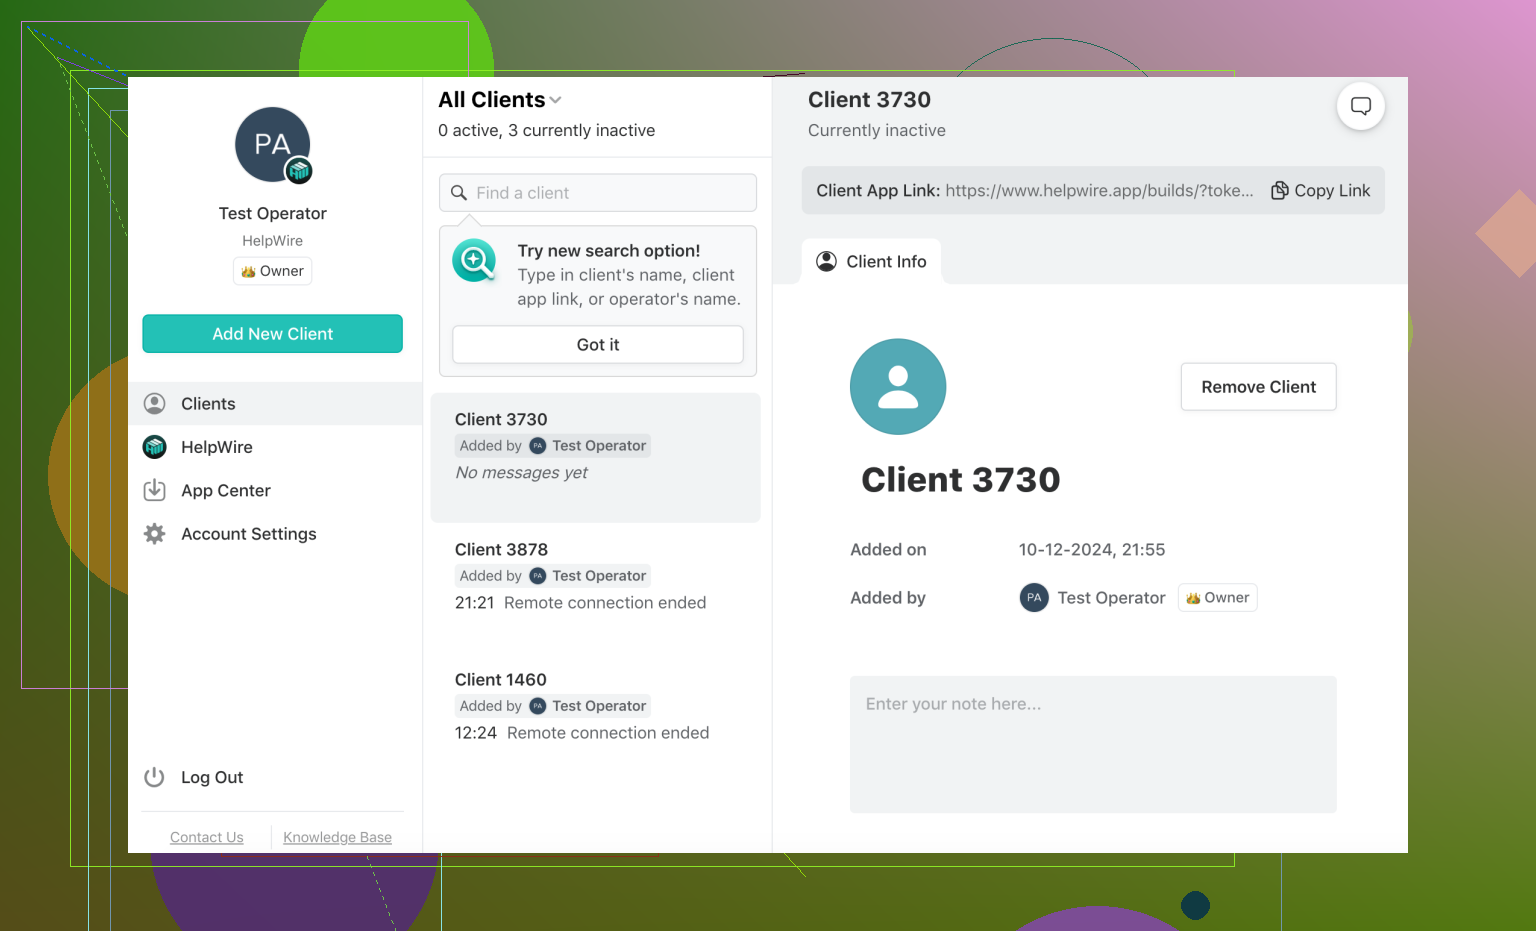Viewport: 1536px width, 931px height.
Task: Click the Log Out power icon
Action: point(154,777)
